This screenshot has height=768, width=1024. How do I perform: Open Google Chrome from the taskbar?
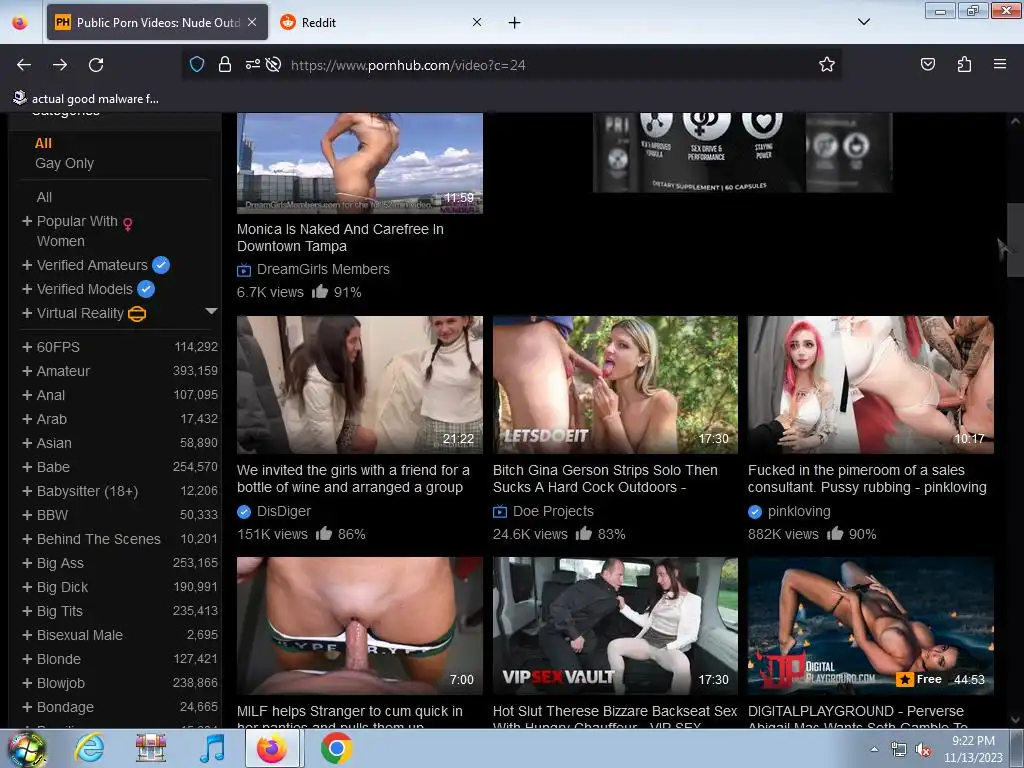tap(336, 748)
